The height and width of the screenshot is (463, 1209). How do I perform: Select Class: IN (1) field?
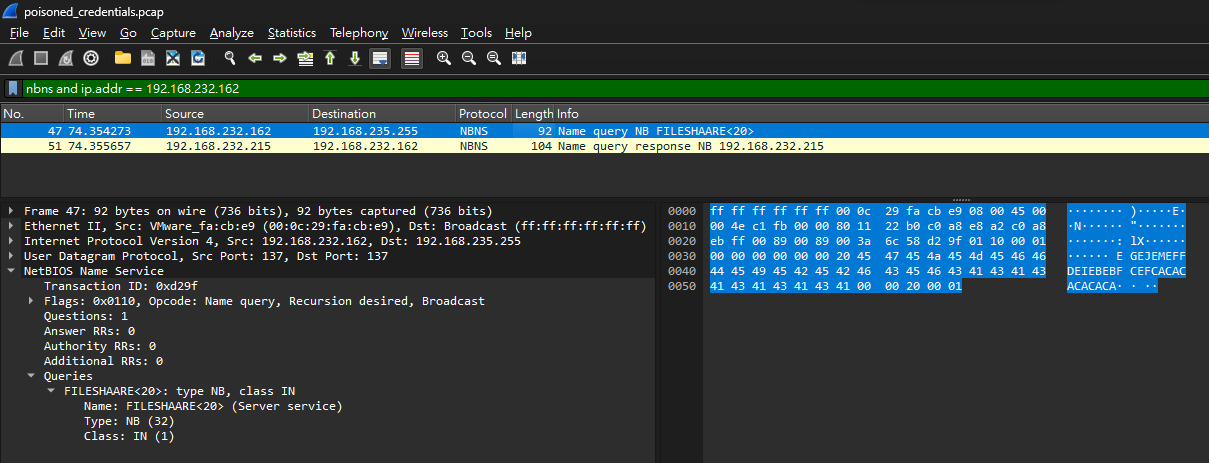pos(129,436)
